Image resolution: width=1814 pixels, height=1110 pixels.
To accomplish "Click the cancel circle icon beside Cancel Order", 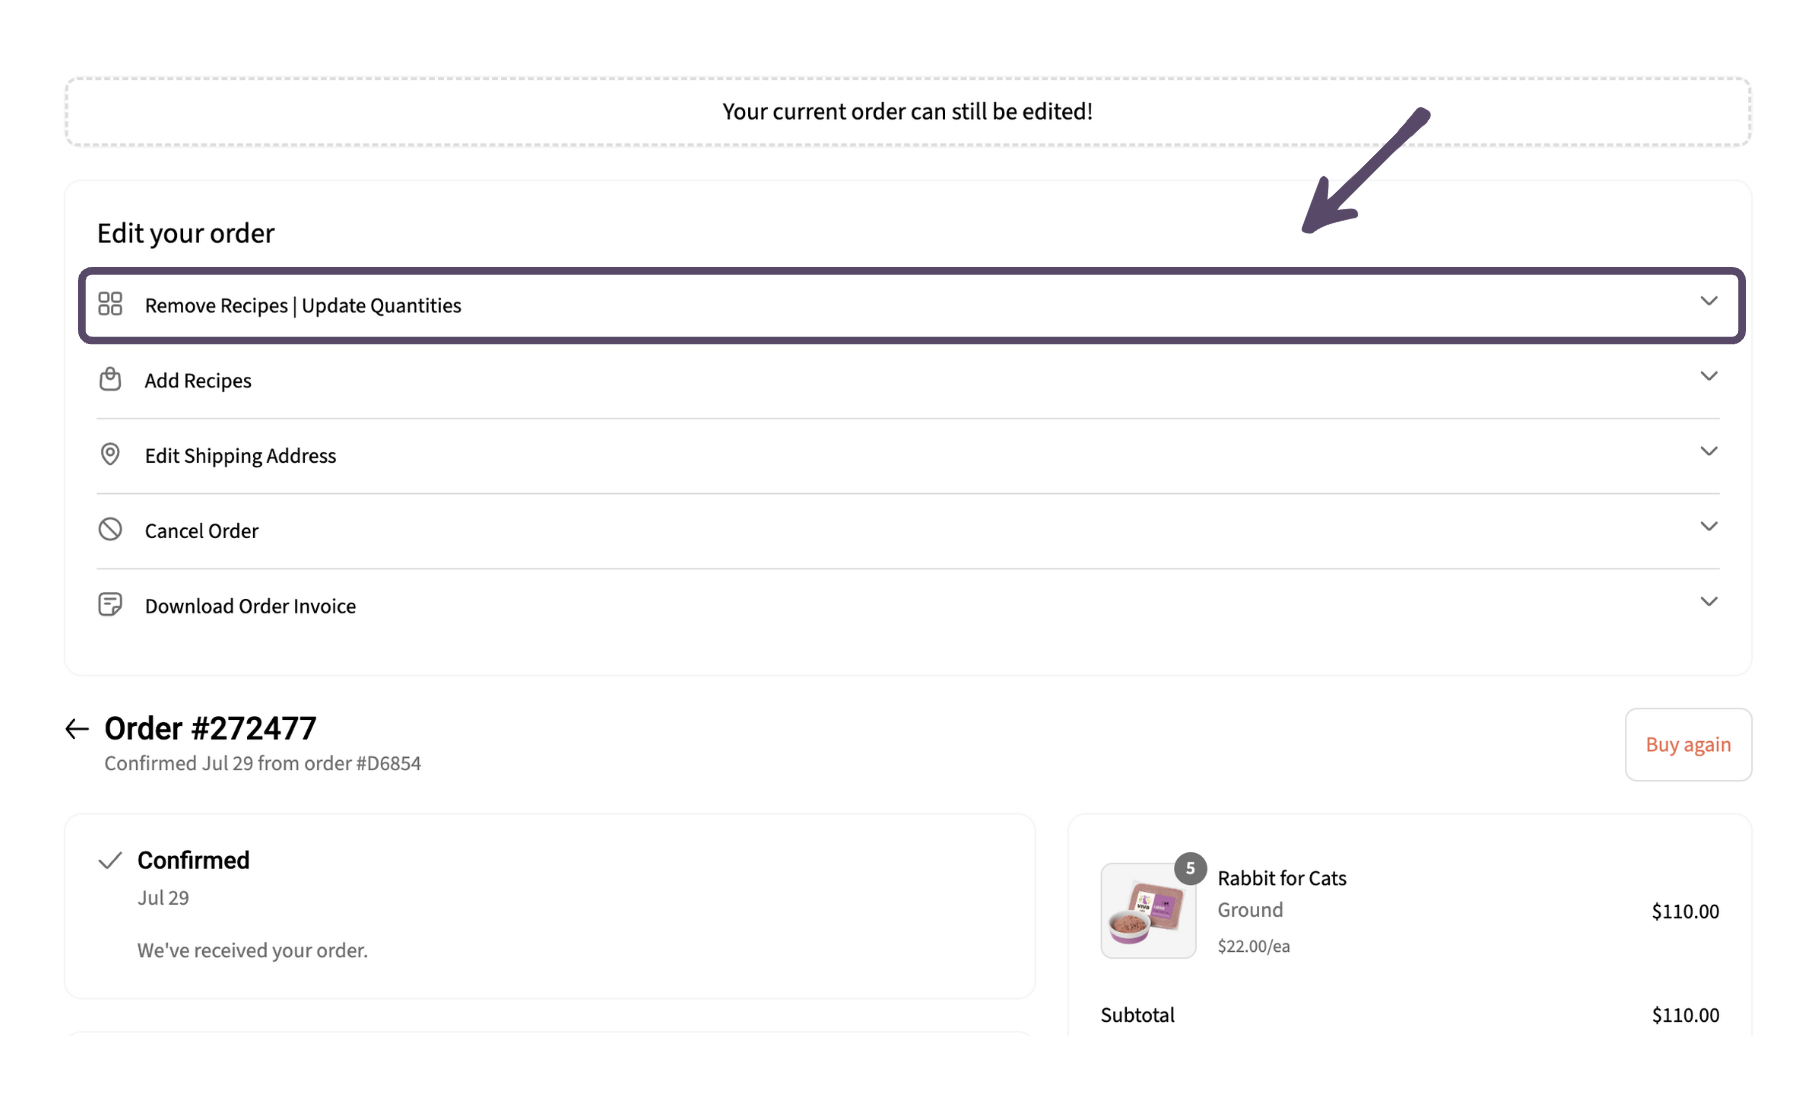I will point(110,529).
